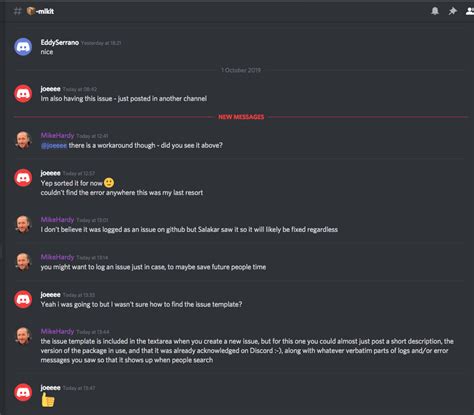Viewport: 474px width, 415px height.
Task: Click joeeee username above issue template question
Action: point(50,294)
